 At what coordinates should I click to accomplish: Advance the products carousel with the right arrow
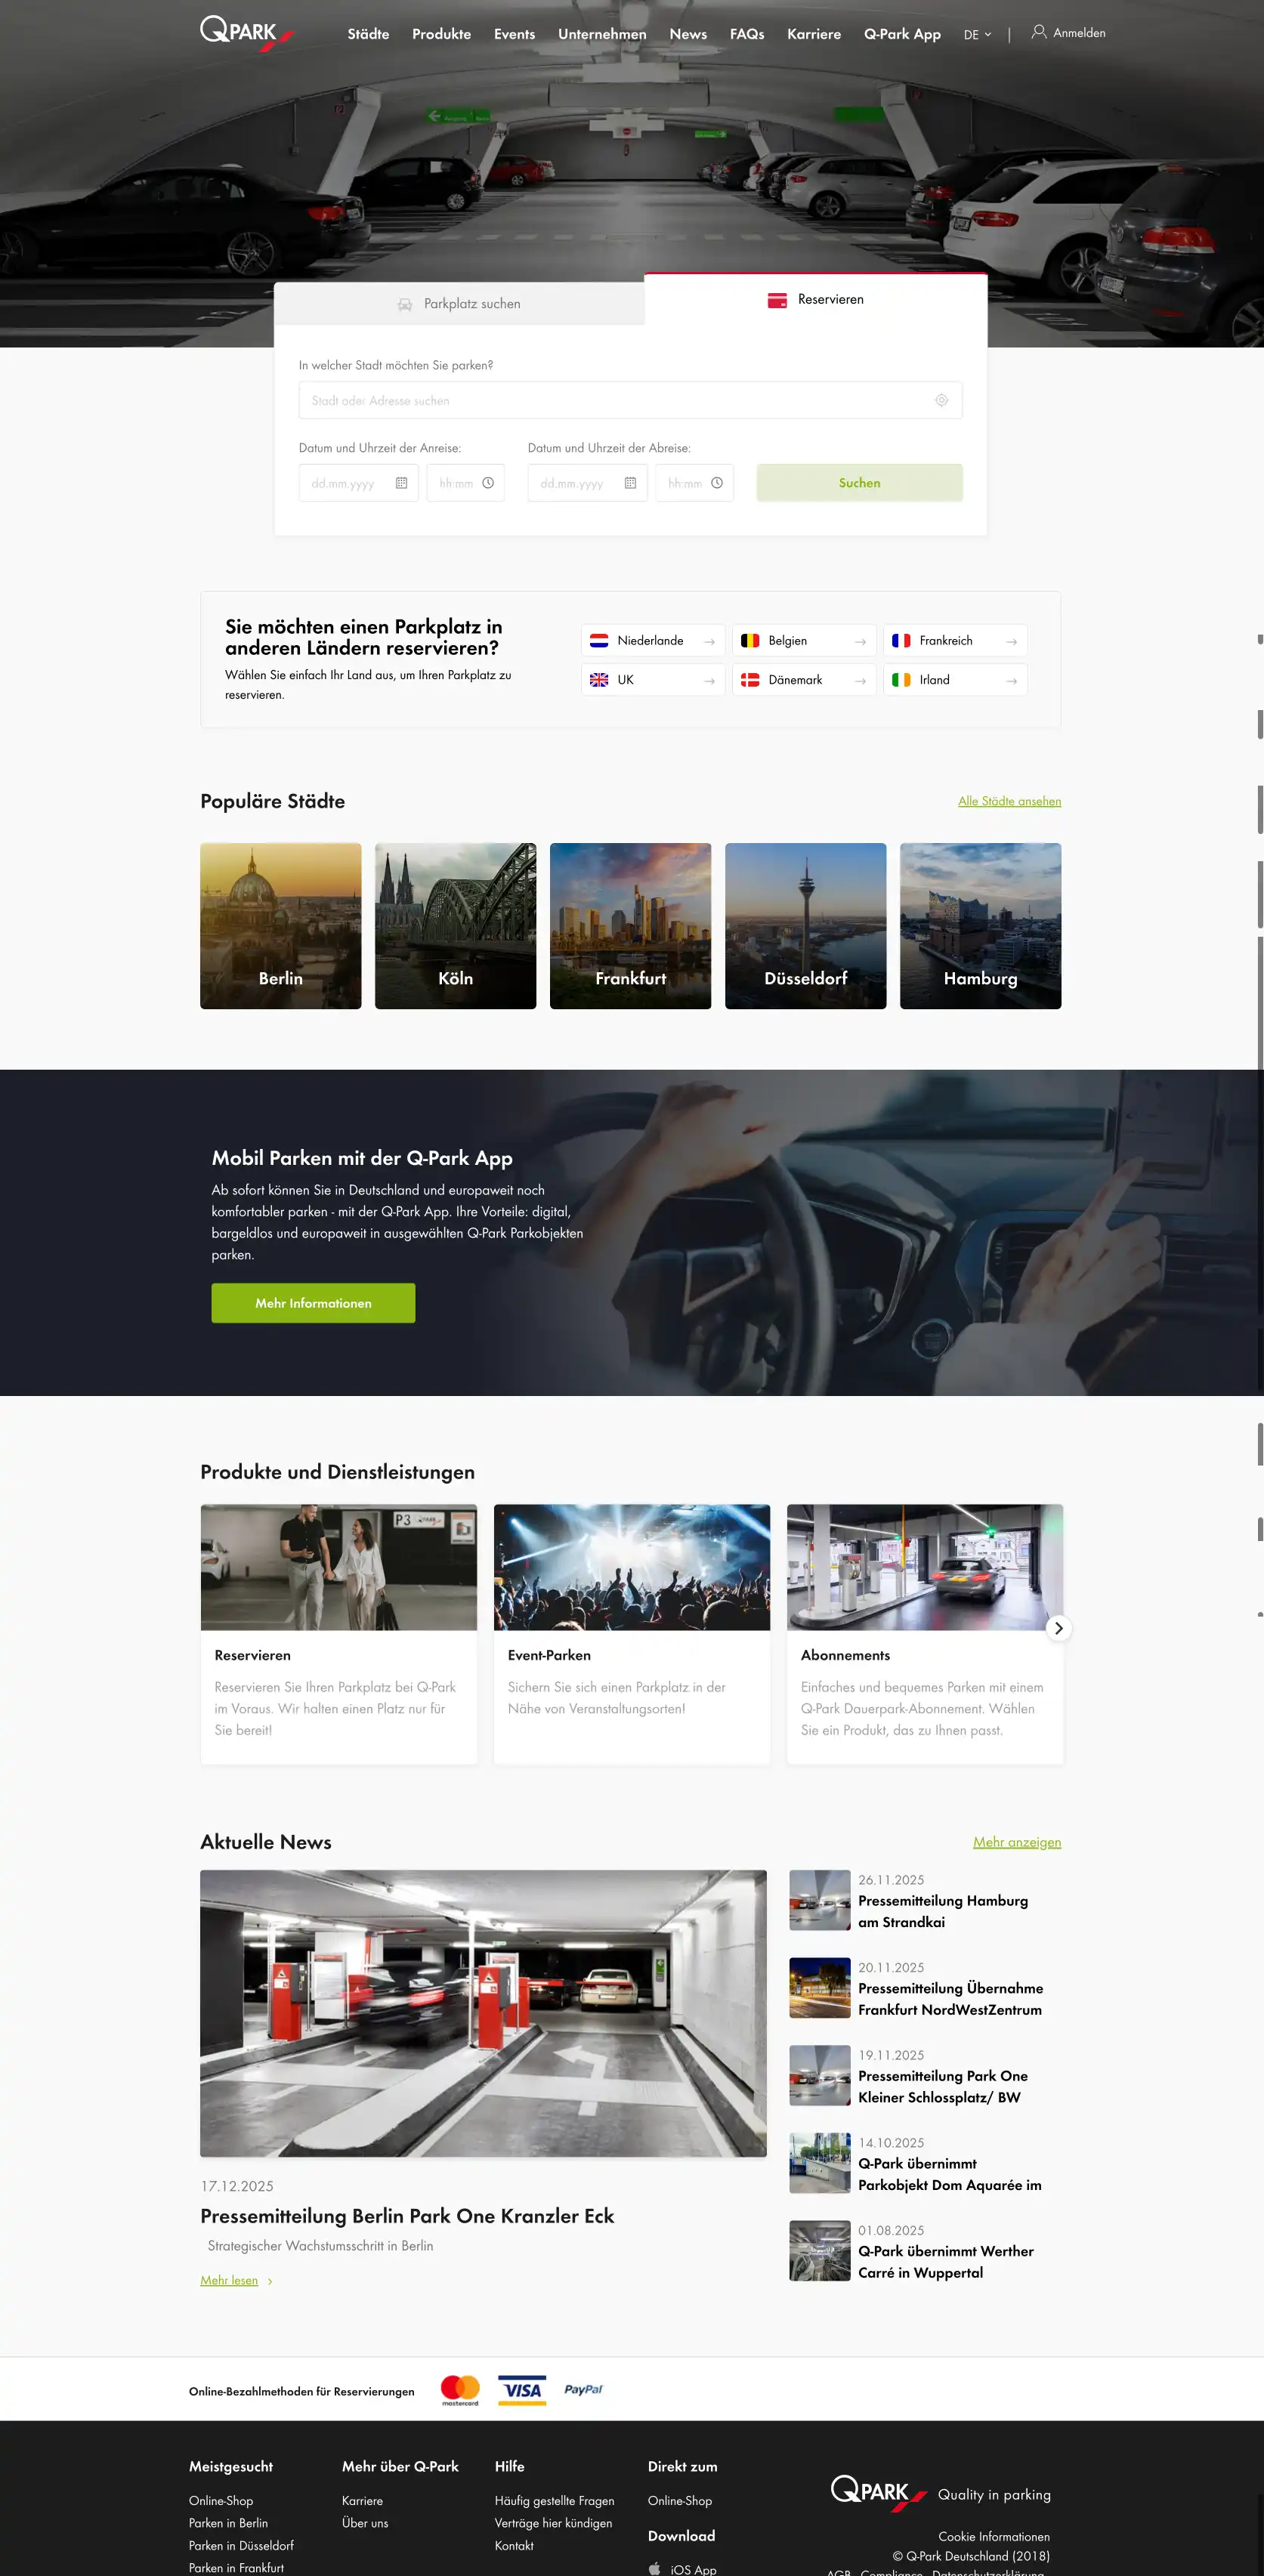coord(1058,1628)
